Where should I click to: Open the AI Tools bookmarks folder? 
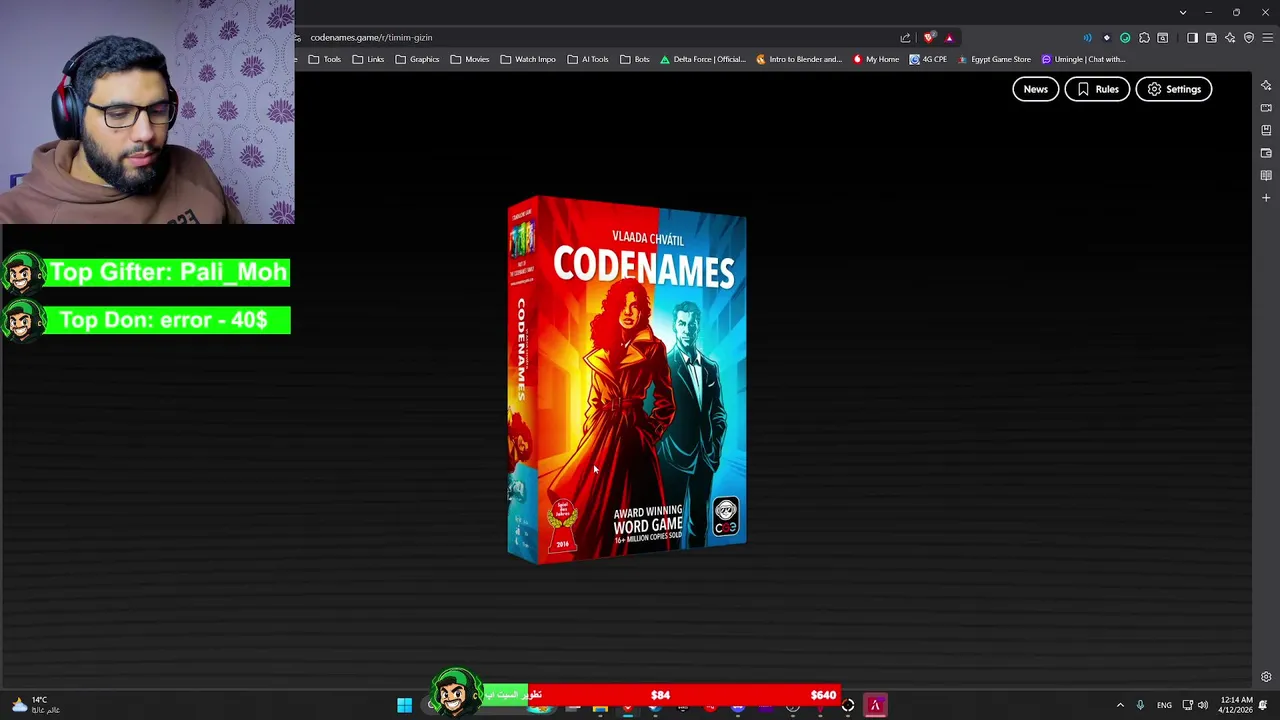pyautogui.click(x=587, y=59)
